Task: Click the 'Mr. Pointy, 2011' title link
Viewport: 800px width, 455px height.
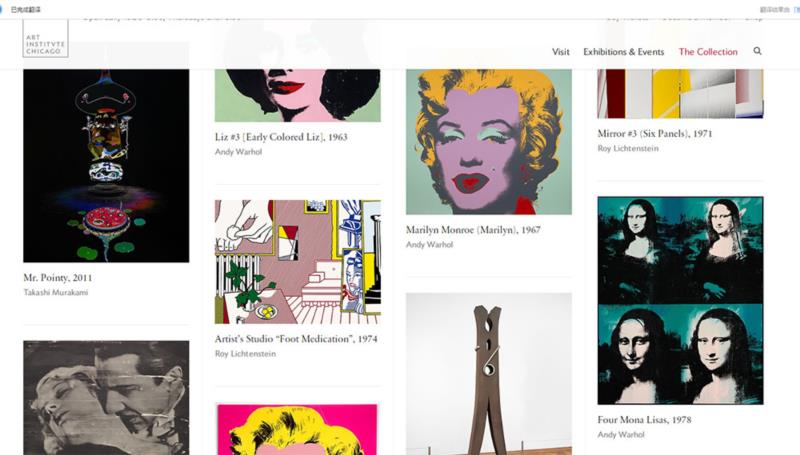Action: [58, 278]
